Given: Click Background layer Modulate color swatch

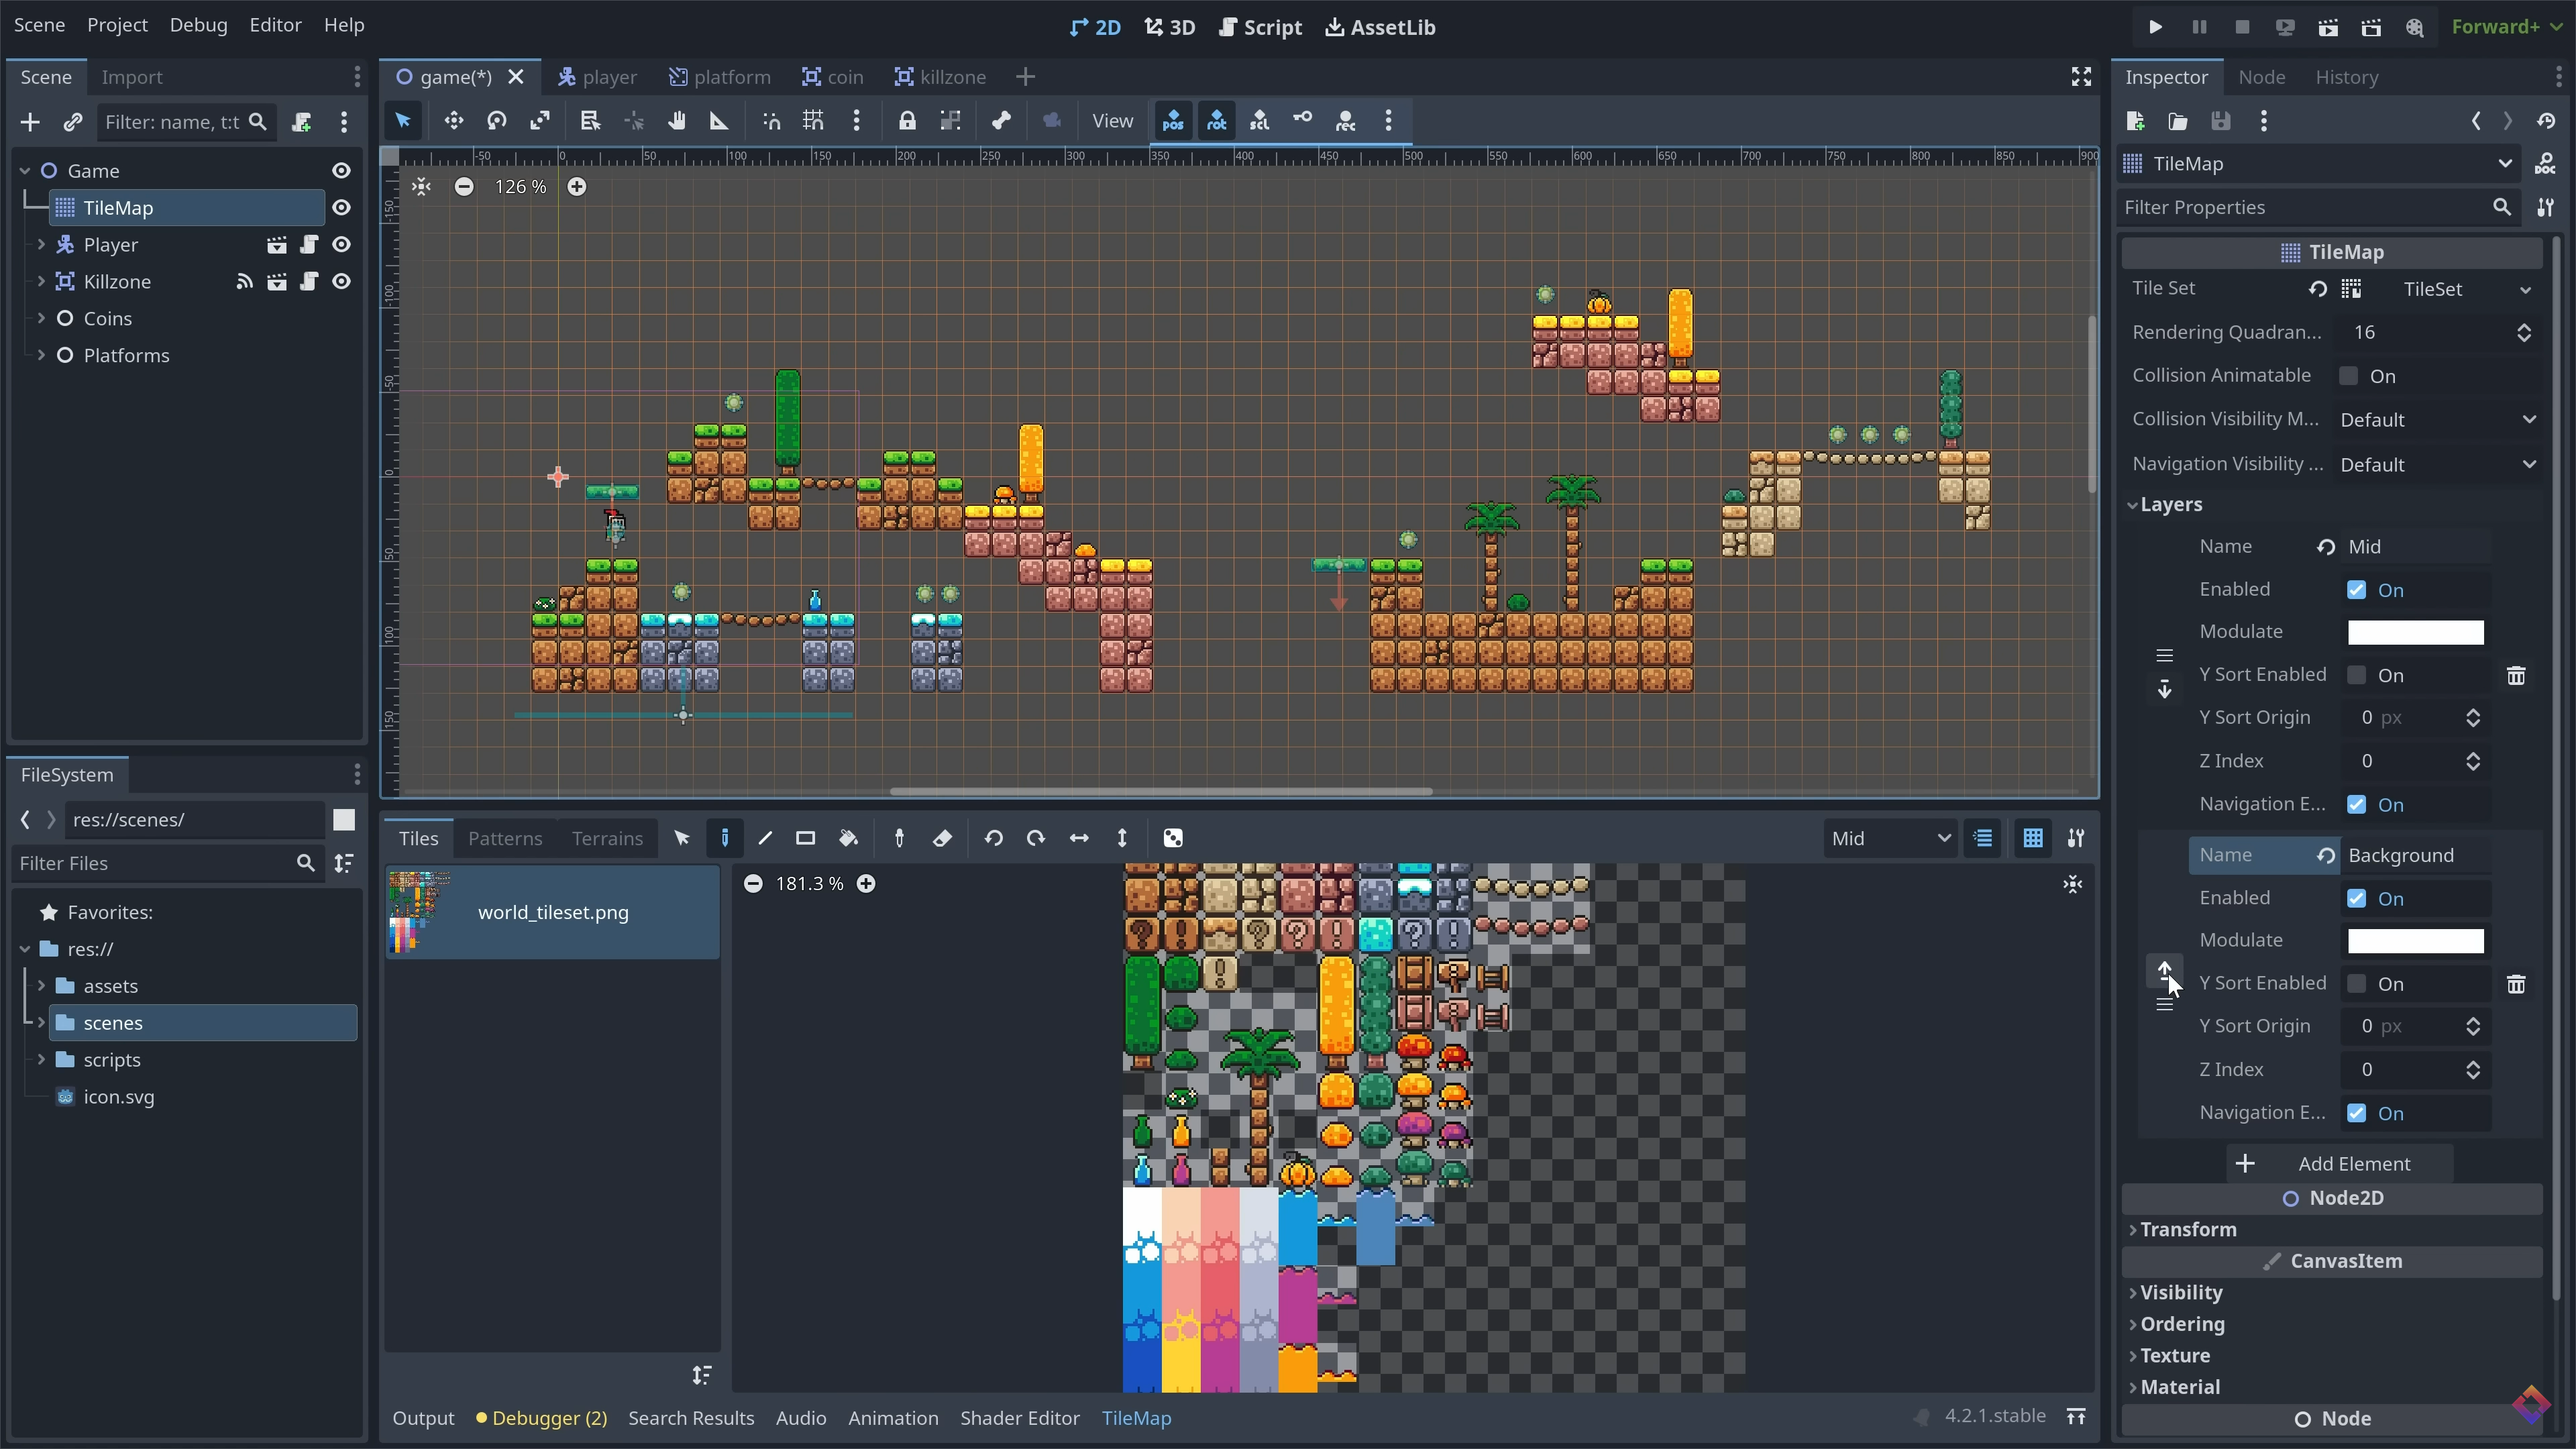Looking at the screenshot, I should [2415, 941].
